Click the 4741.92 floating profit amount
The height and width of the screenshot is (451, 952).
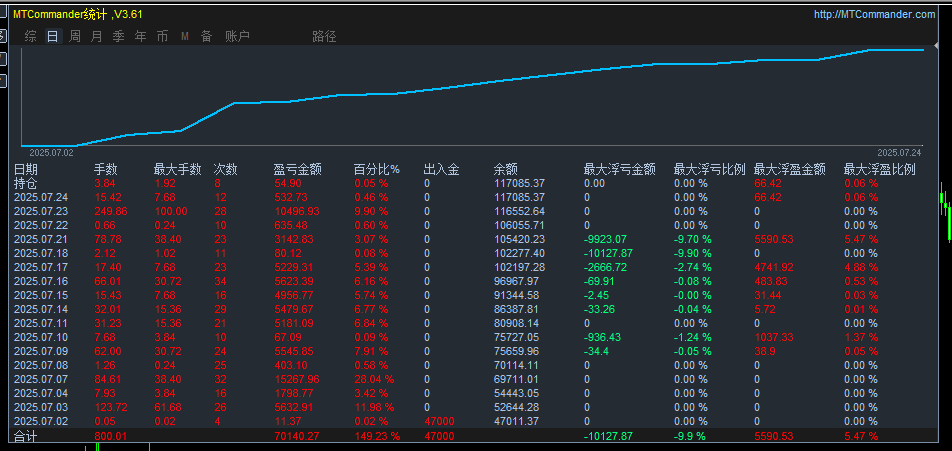[x=774, y=267]
